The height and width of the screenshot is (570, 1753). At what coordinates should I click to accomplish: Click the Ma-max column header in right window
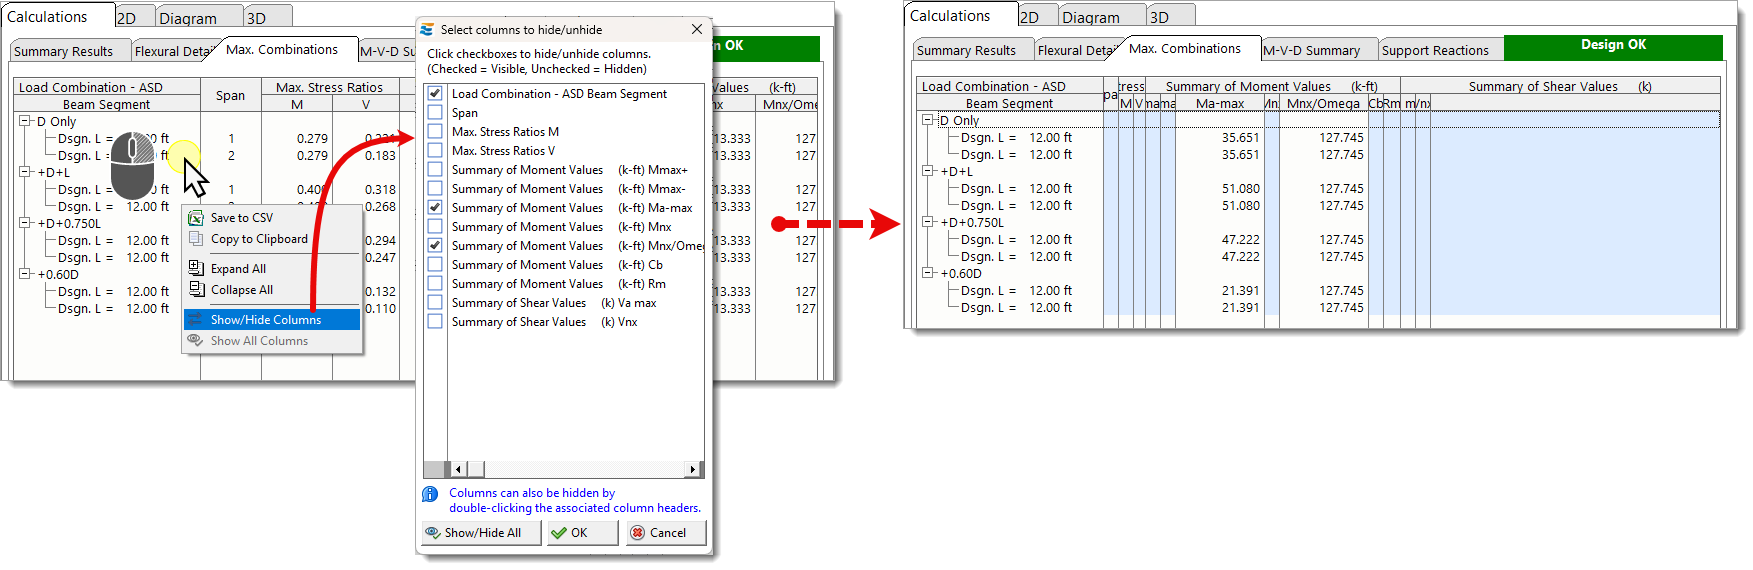(x=1220, y=103)
